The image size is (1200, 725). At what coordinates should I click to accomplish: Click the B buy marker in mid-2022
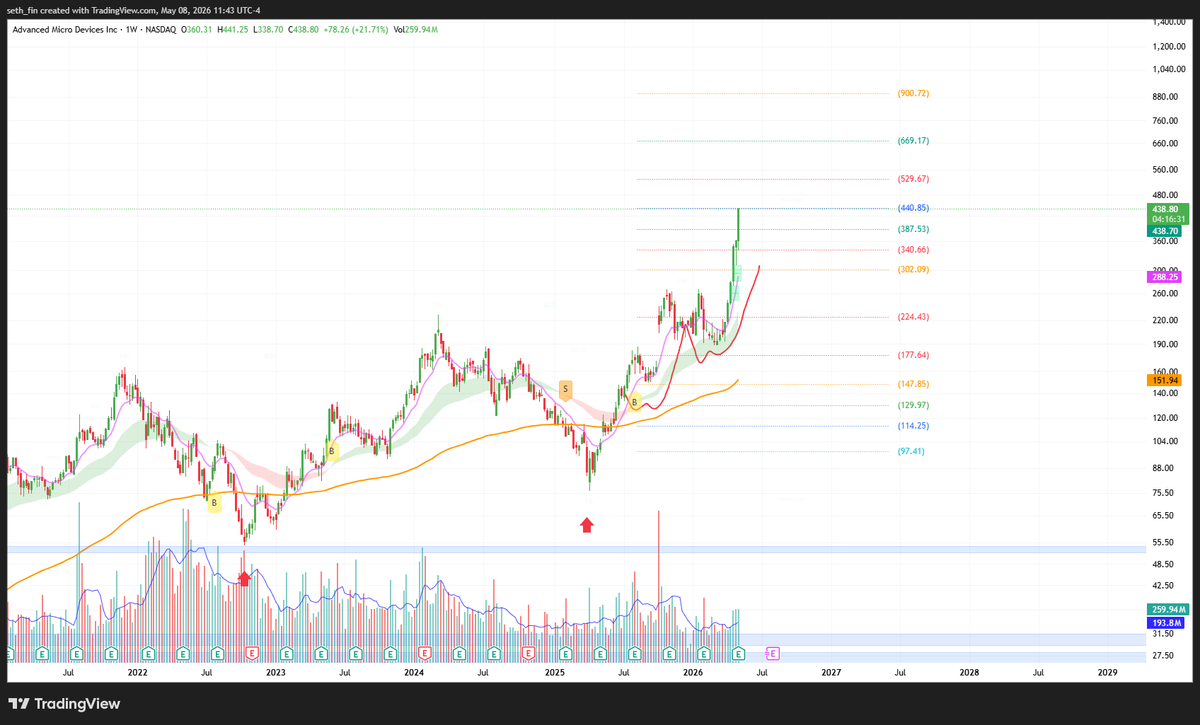[x=213, y=505]
